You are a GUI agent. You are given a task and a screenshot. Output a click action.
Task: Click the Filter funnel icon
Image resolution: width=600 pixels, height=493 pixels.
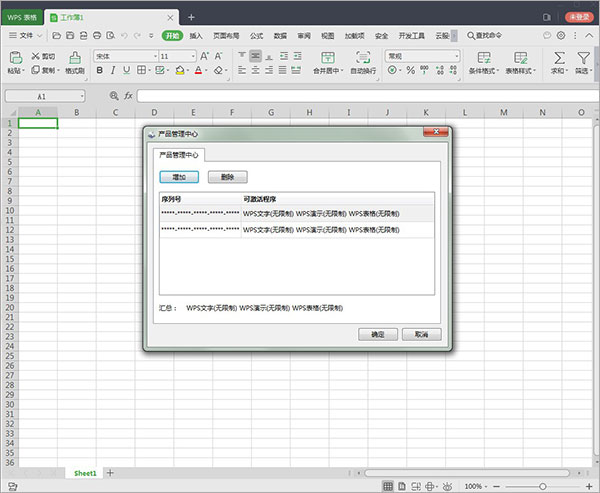pos(583,57)
